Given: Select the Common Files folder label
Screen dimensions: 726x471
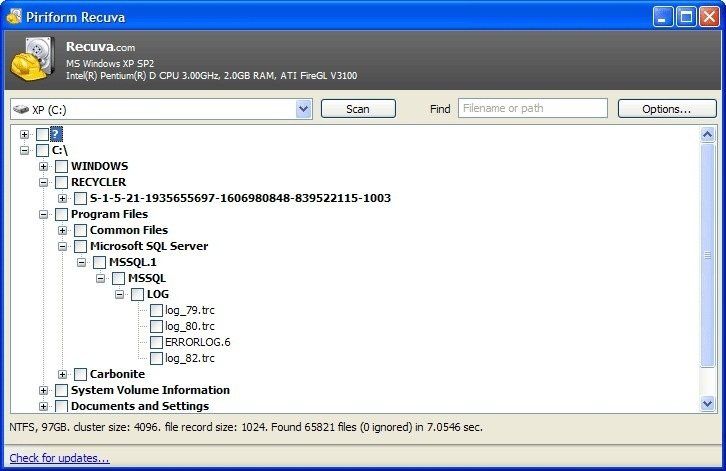Looking at the screenshot, I should 129,230.
